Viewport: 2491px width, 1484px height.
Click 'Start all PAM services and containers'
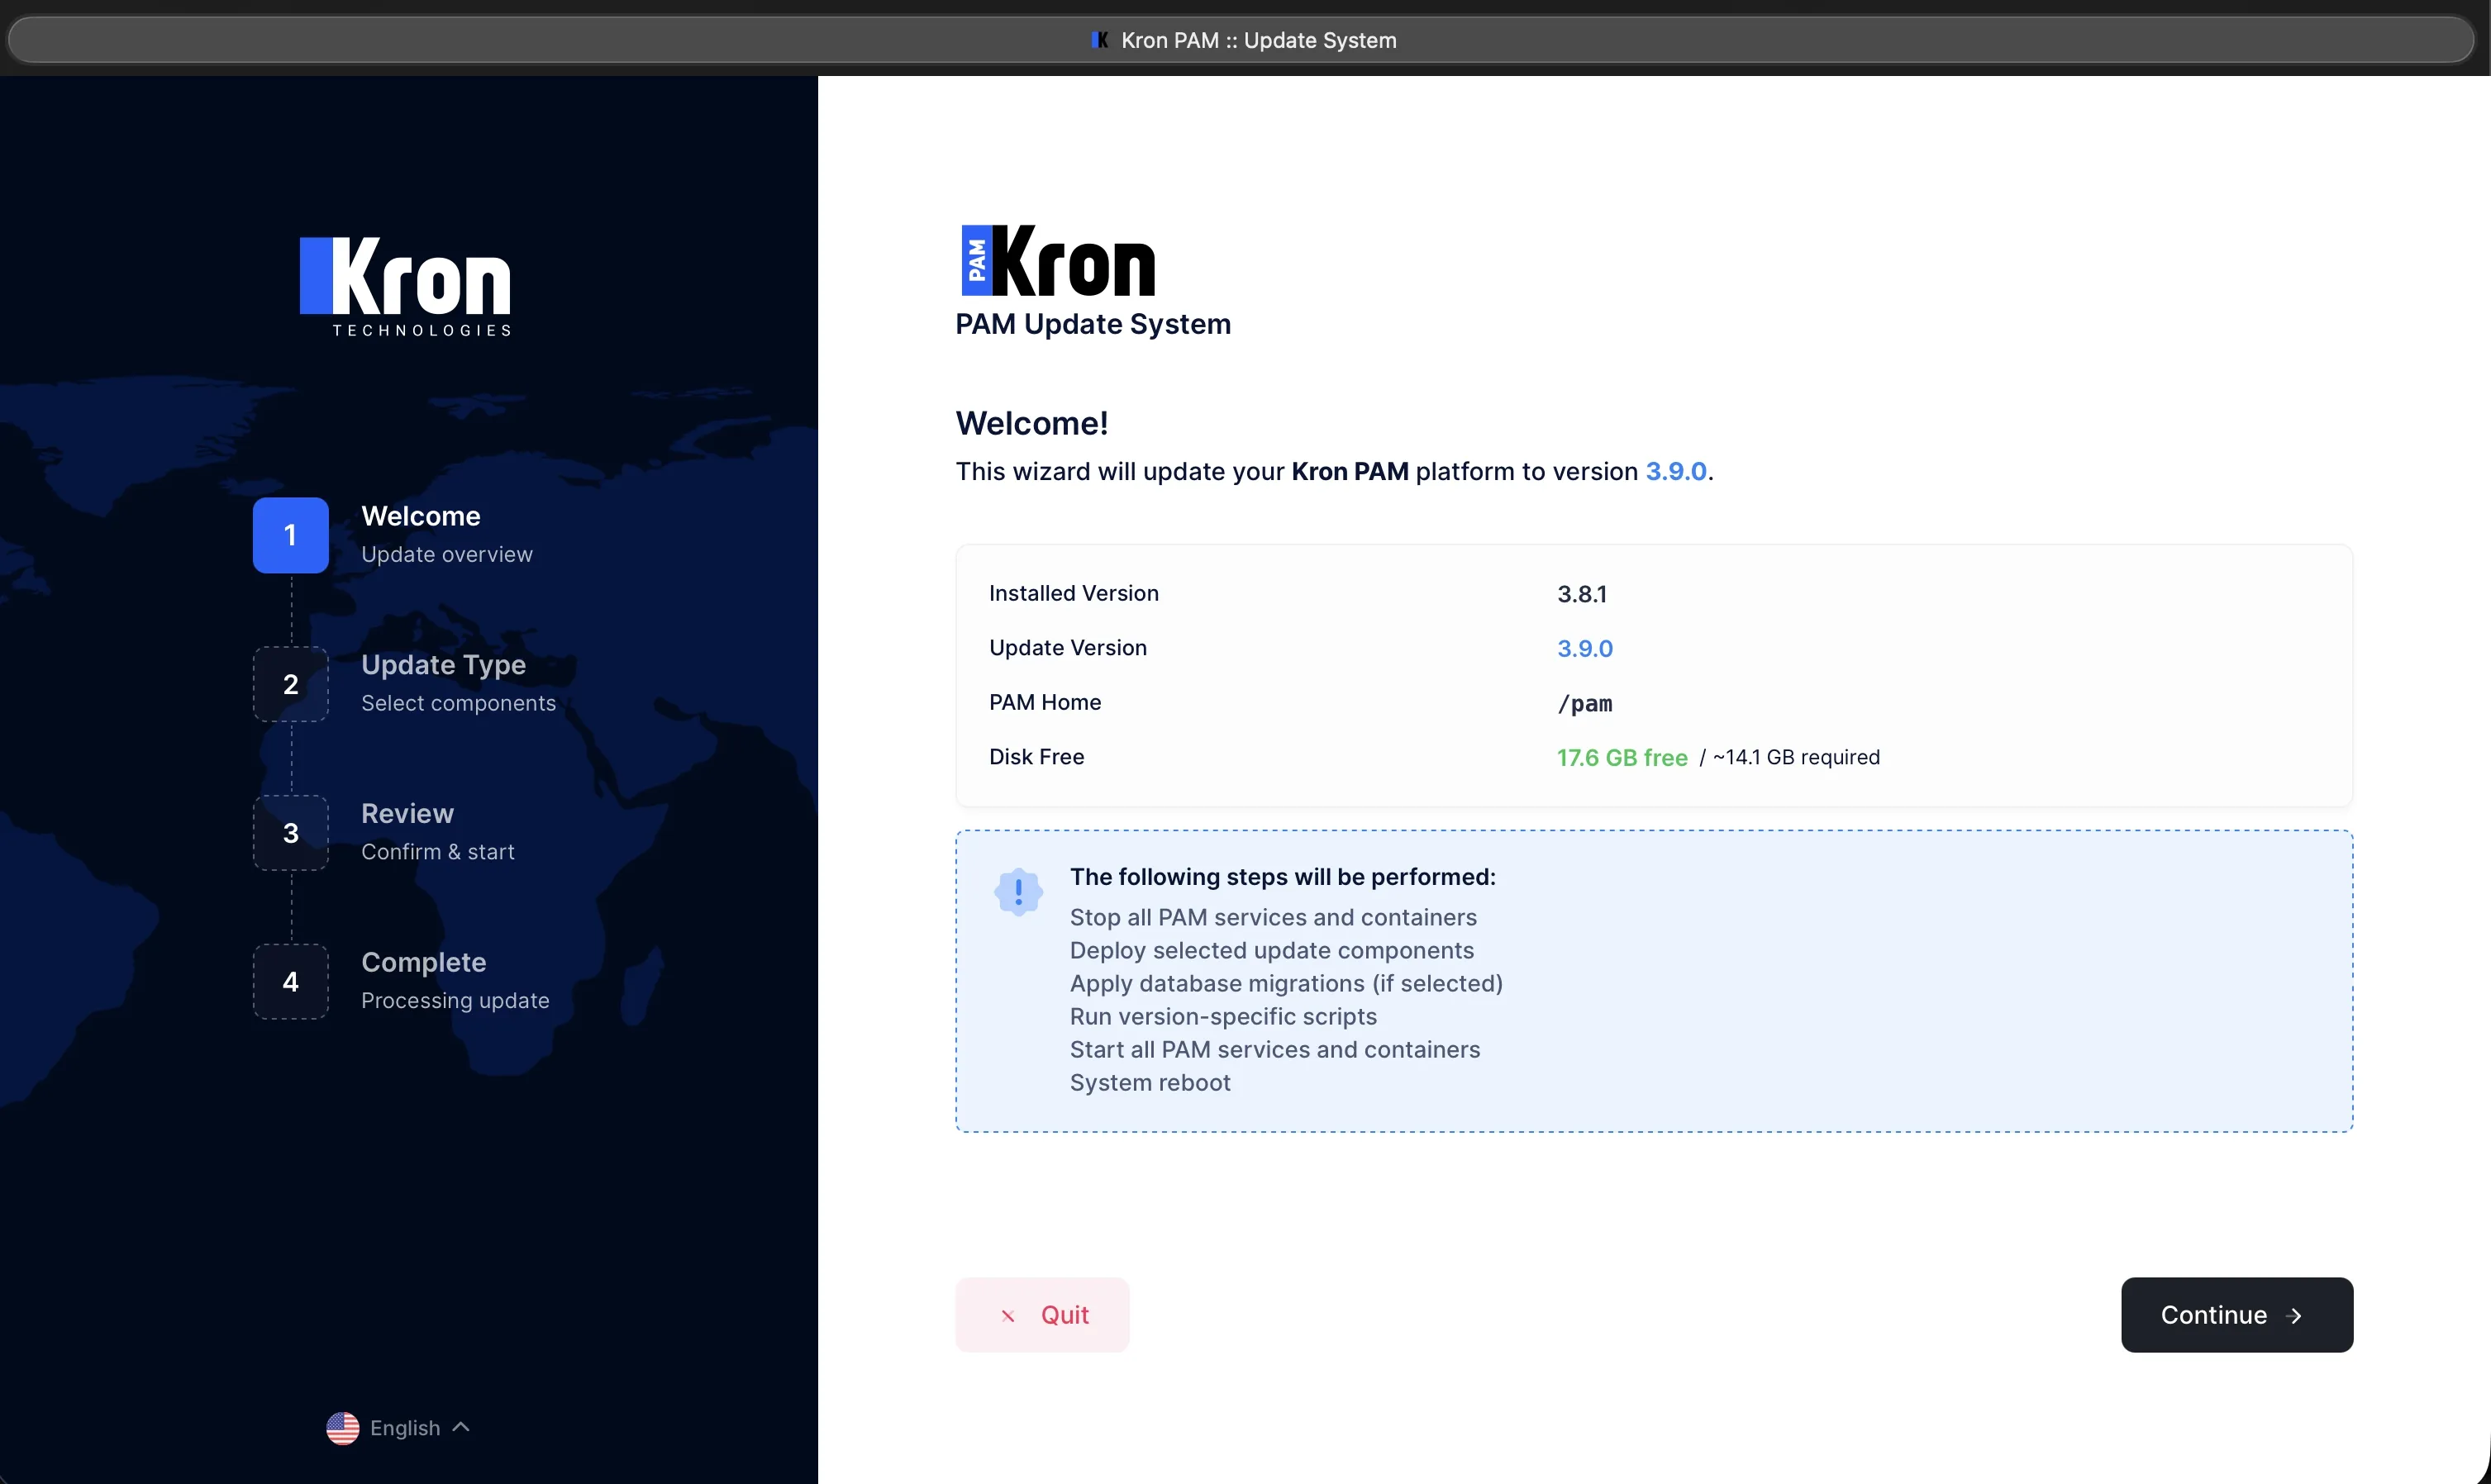(1275, 1050)
